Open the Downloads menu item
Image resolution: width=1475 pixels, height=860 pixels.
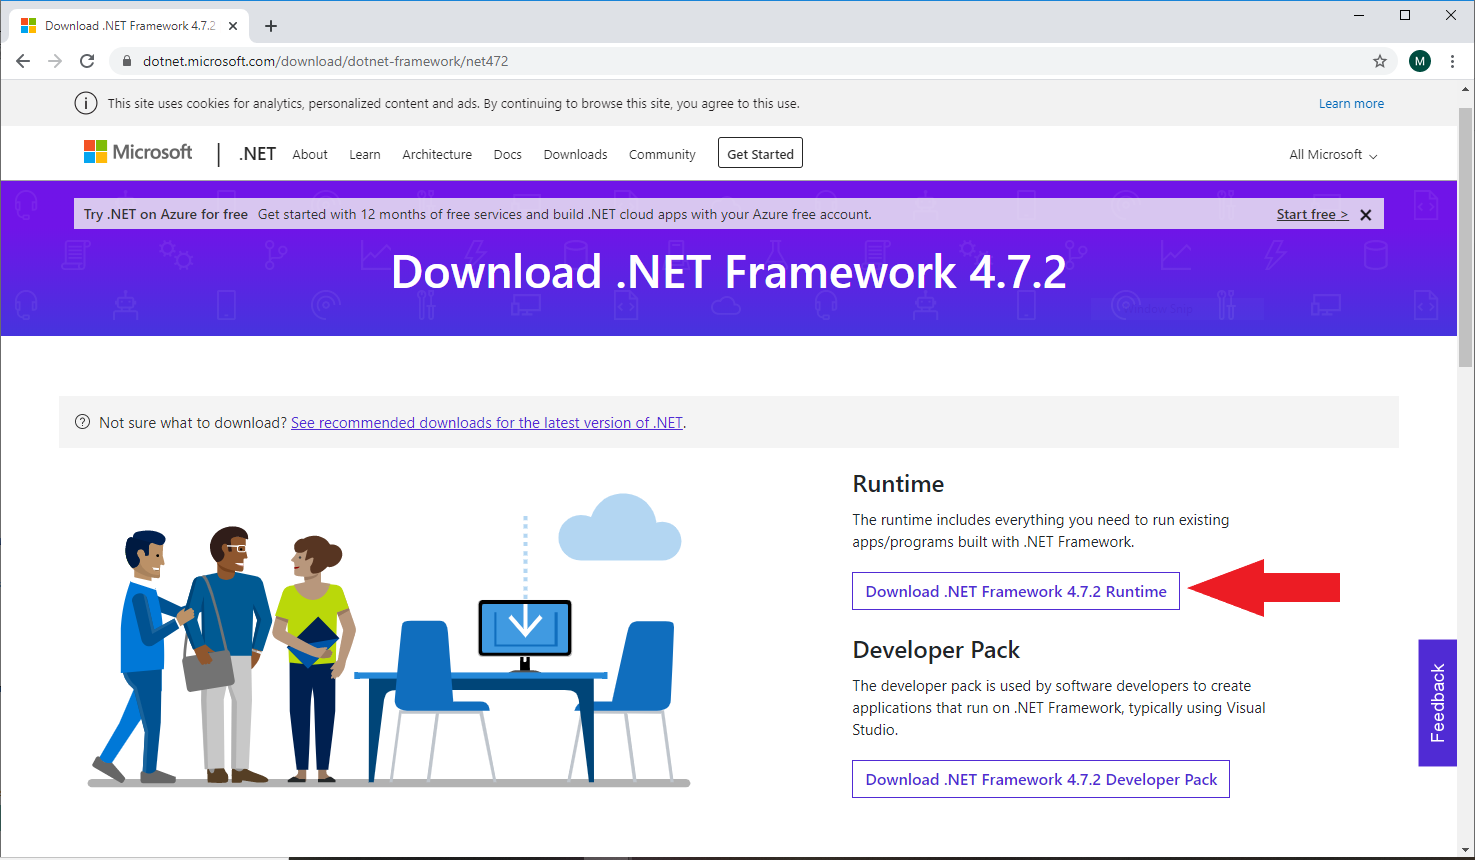coord(575,154)
